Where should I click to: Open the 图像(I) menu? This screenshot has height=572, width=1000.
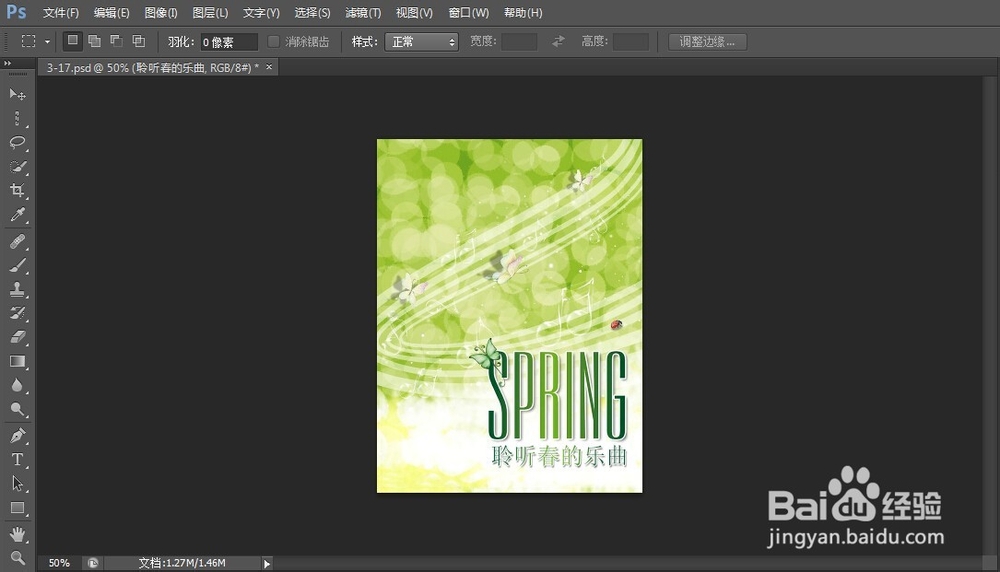(x=161, y=13)
